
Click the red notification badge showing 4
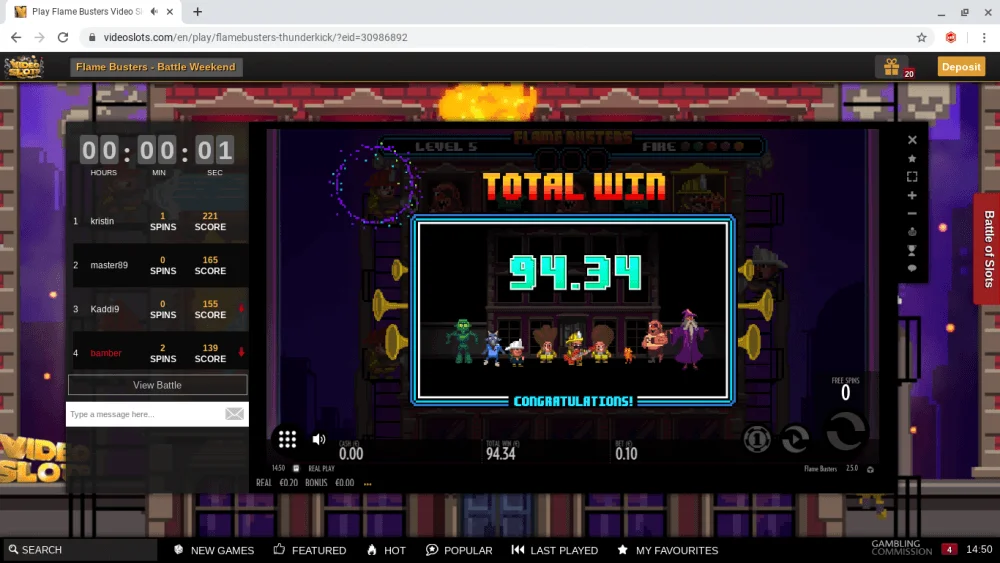point(949,550)
